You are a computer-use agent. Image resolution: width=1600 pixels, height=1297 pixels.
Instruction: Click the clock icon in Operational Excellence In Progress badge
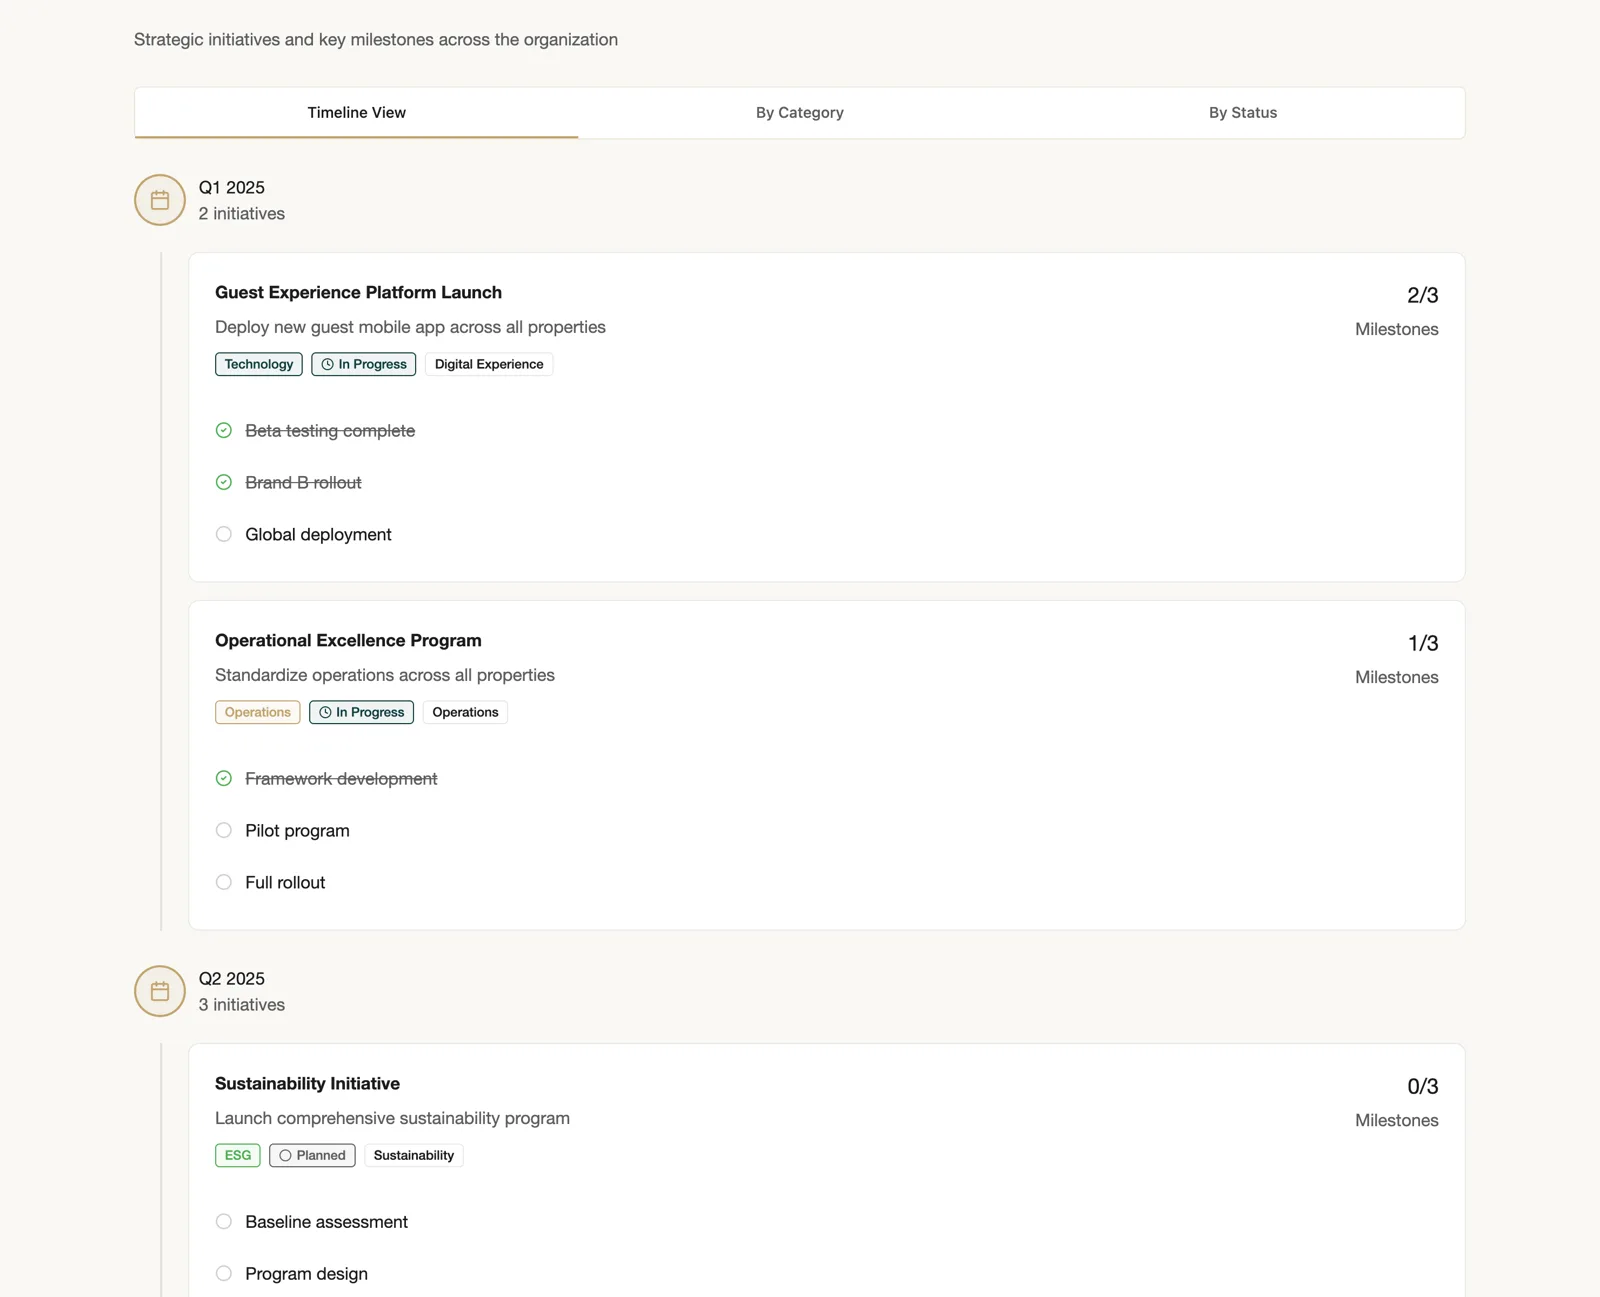325,712
